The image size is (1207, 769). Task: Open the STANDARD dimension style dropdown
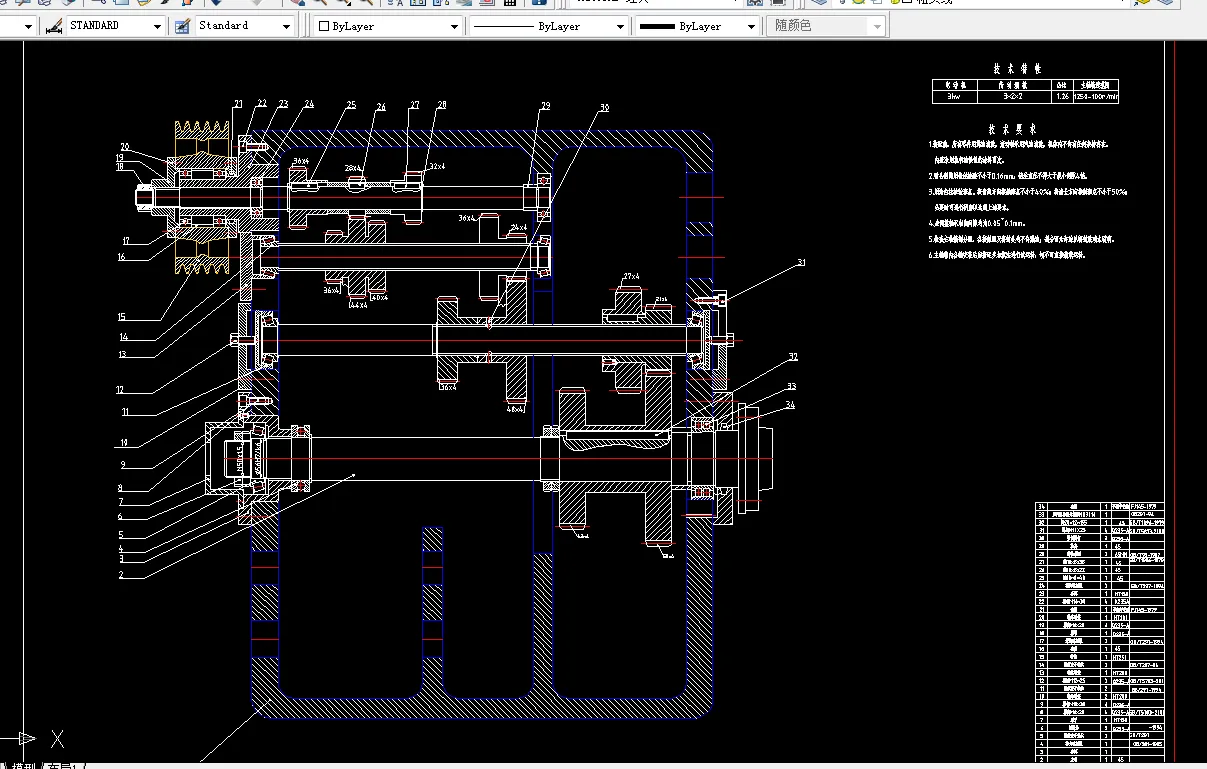(x=157, y=27)
